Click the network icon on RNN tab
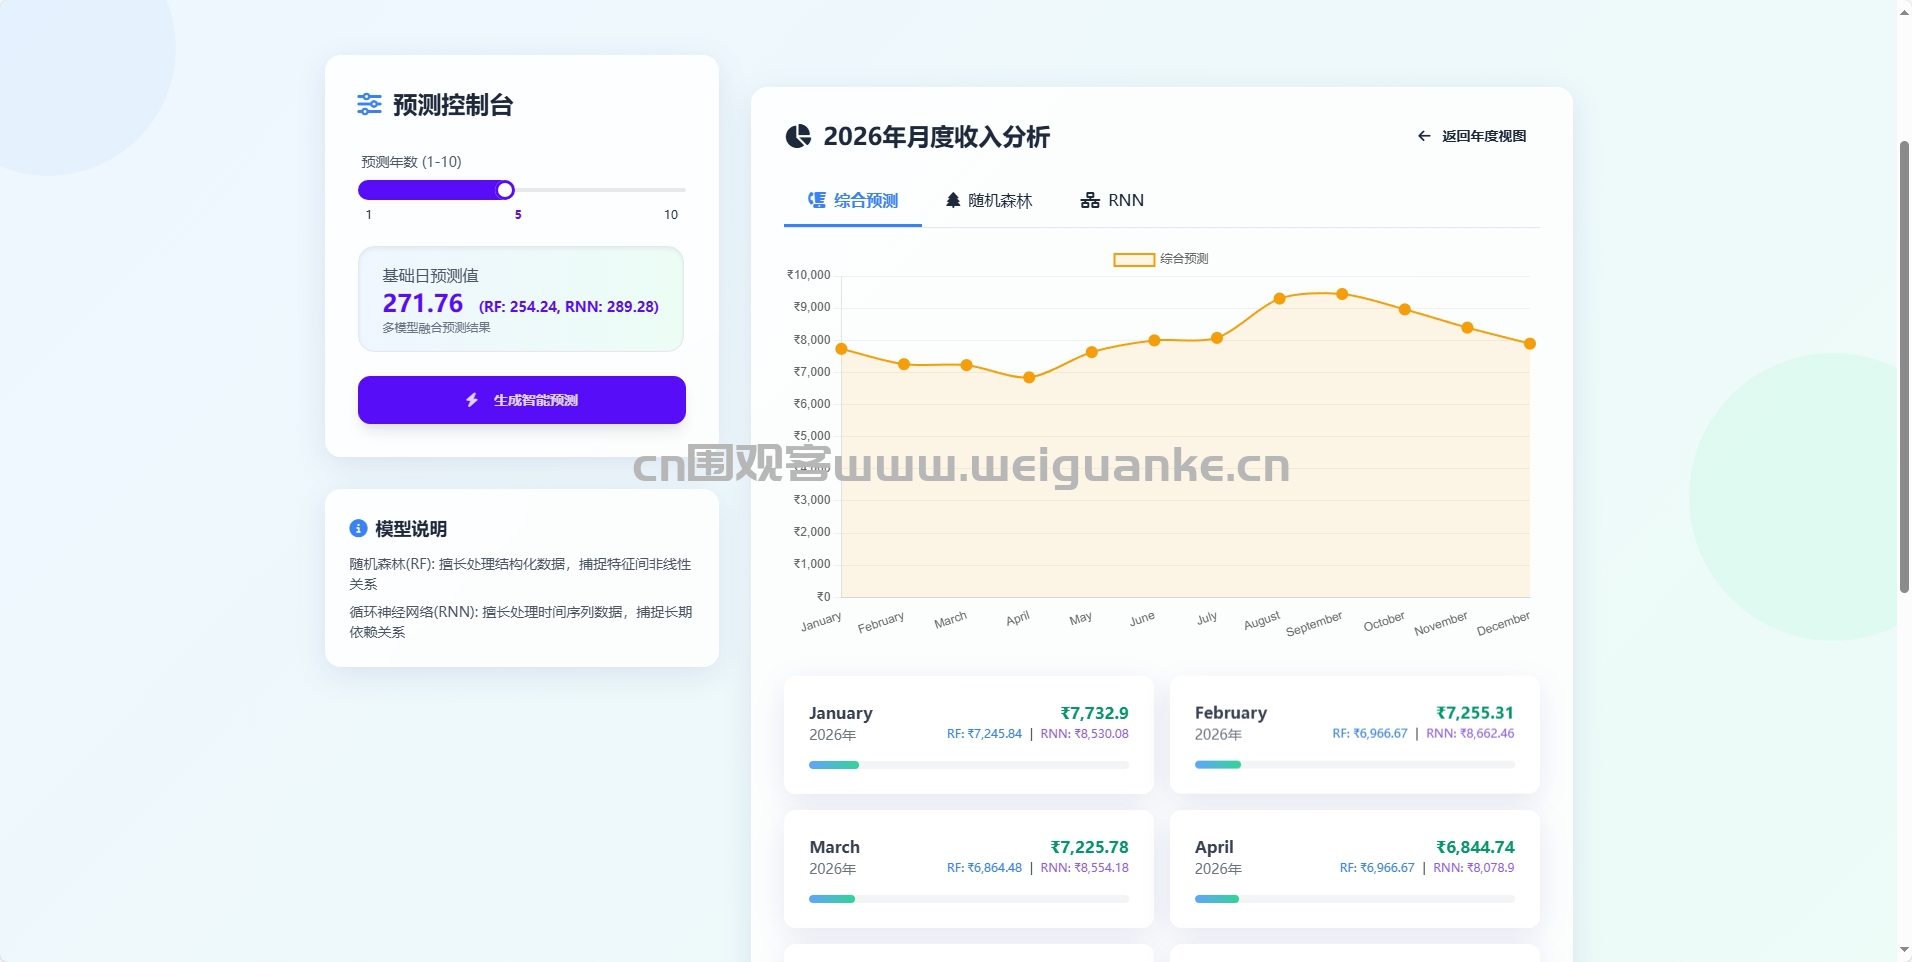Image resolution: width=1912 pixels, height=962 pixels. pyautogui.click(x=1090, y=200)
